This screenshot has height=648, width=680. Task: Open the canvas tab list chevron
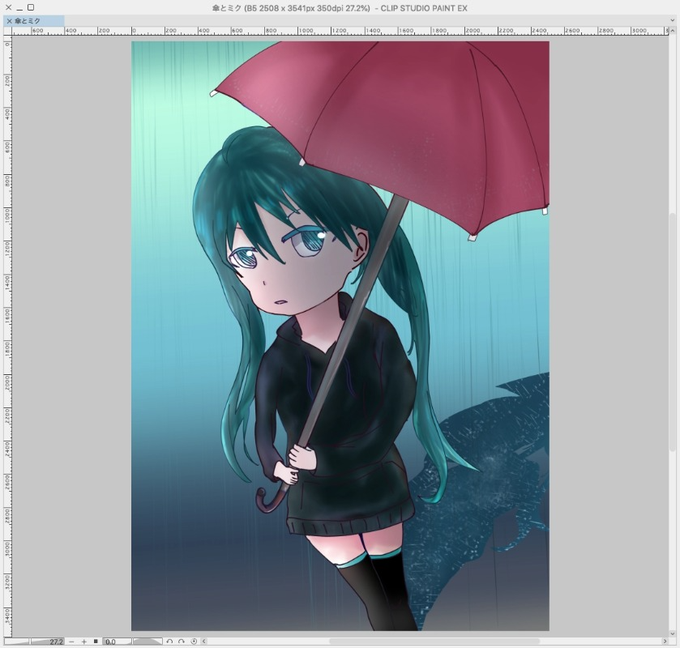point(672,20)
